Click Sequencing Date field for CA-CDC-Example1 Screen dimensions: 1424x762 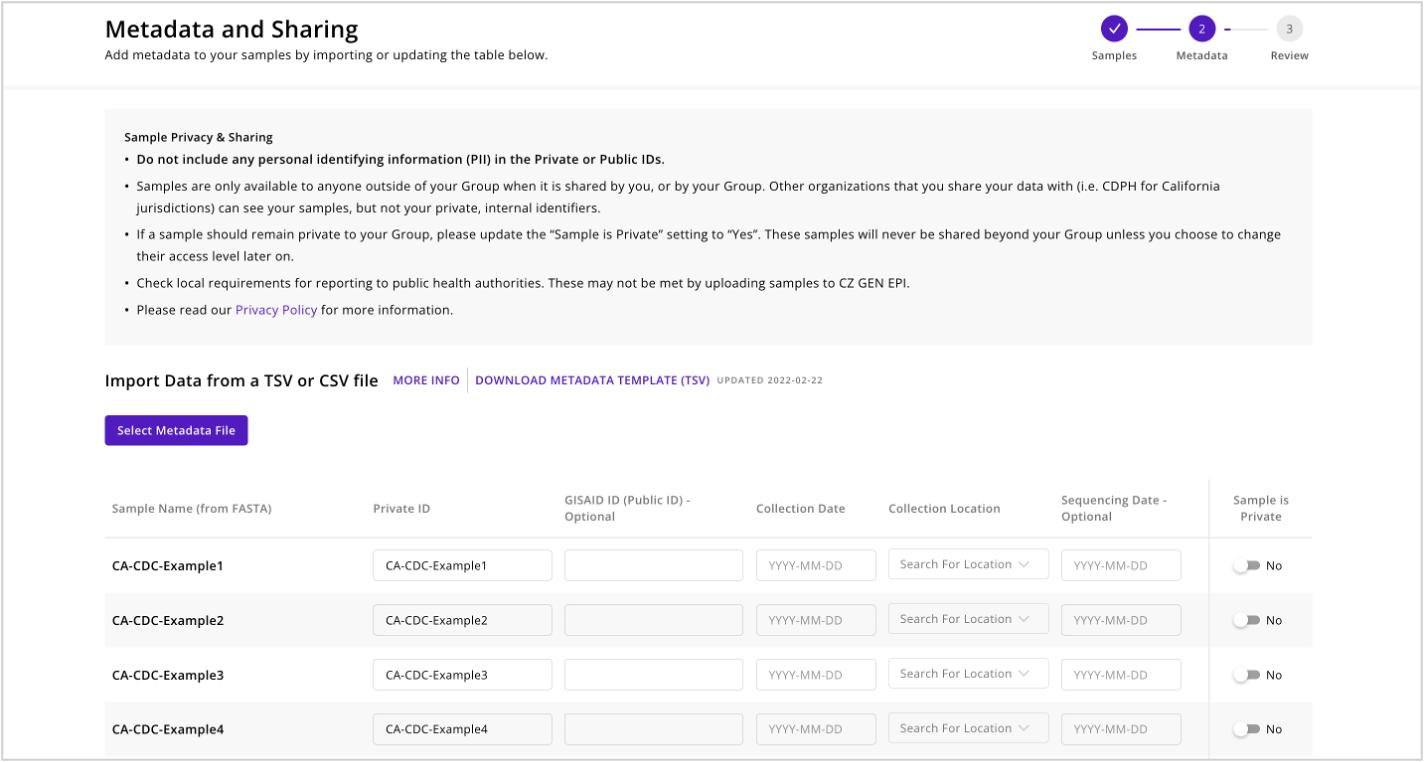click(x=1121, y=565)
